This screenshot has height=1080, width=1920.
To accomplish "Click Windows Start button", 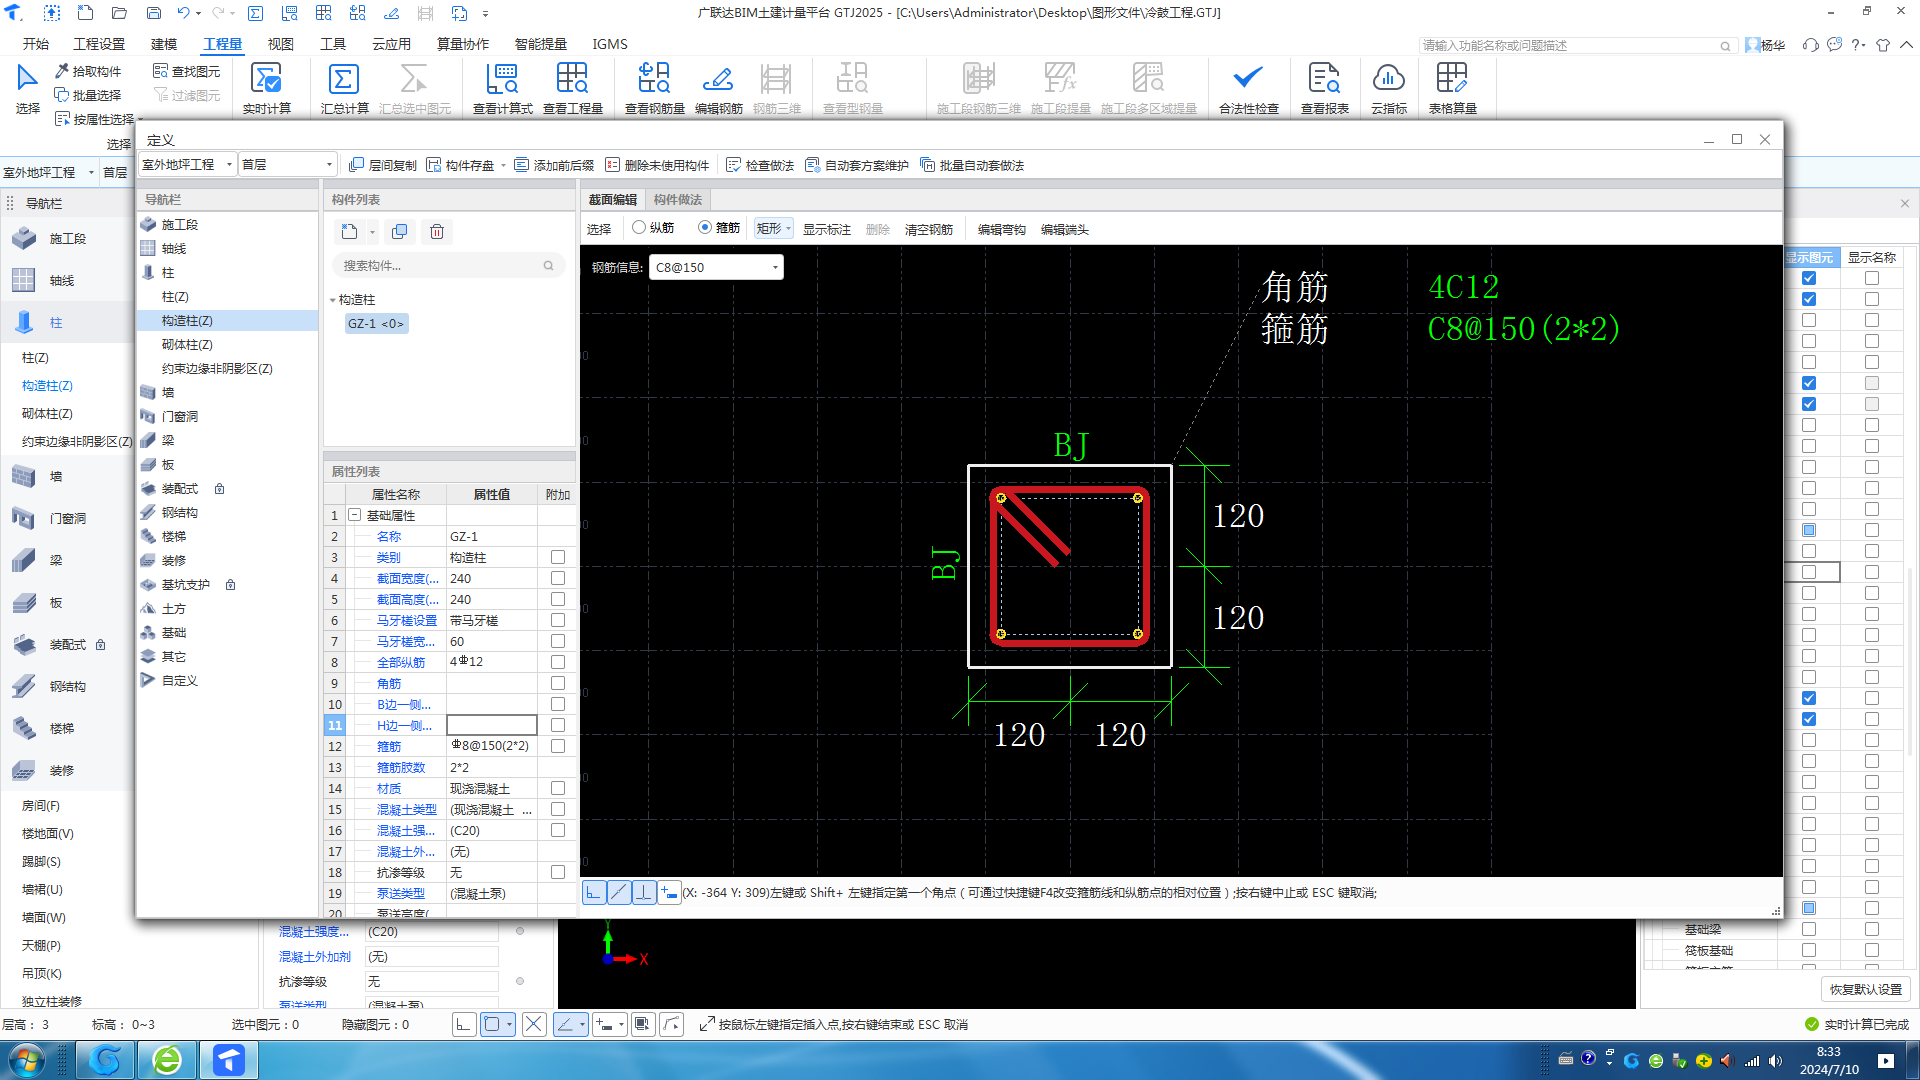I will click(27, 1060).
